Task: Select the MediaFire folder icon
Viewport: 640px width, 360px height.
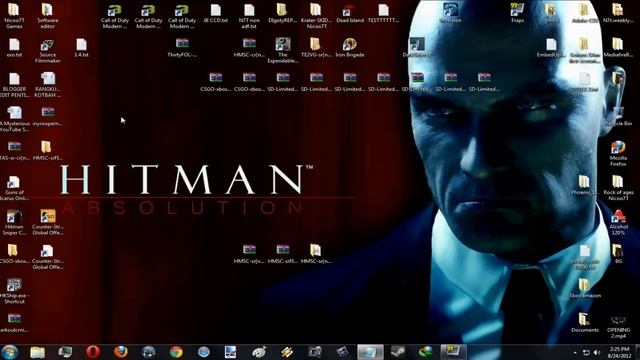Action: click(x=618, y=48)
